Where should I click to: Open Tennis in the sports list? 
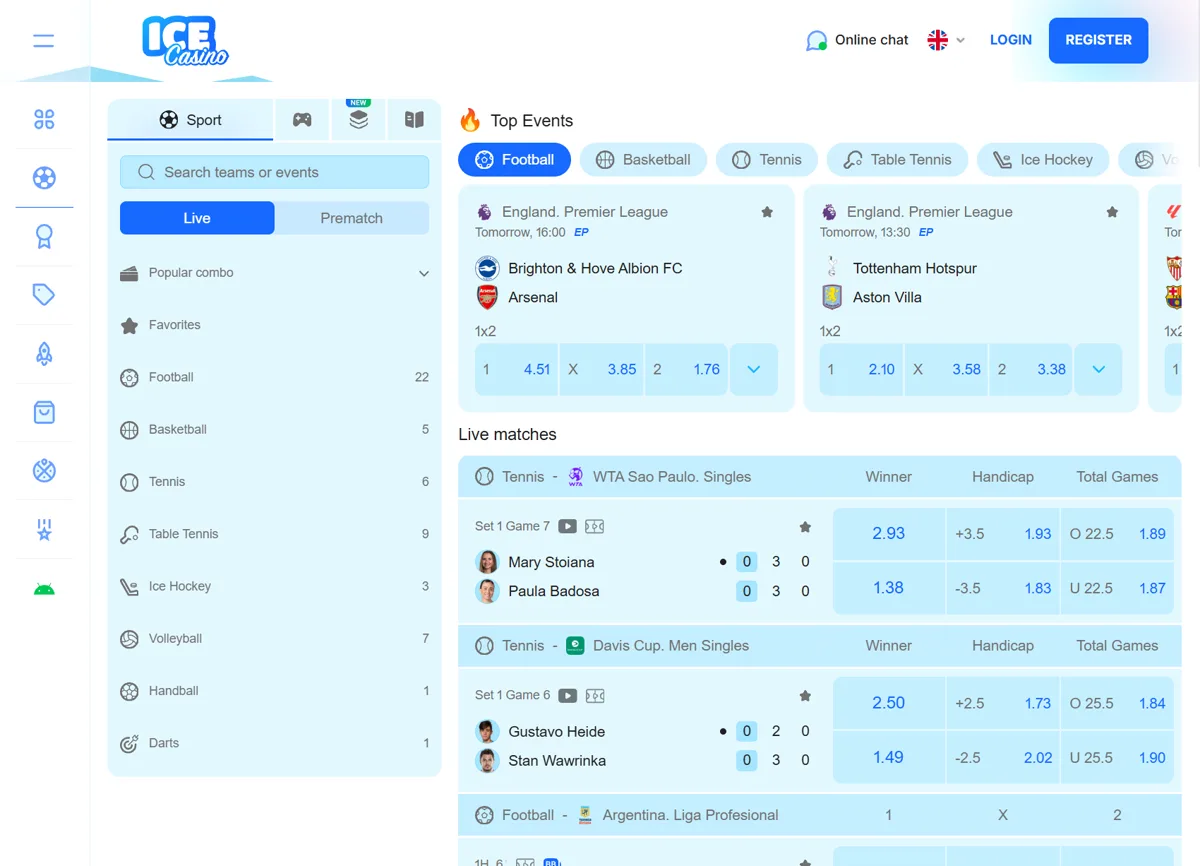coord(274,482)
